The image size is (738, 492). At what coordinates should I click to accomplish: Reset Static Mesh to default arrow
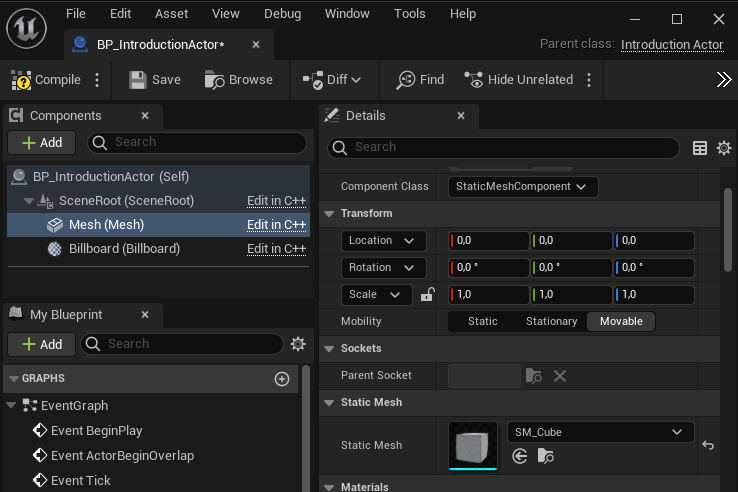(708, 445)
